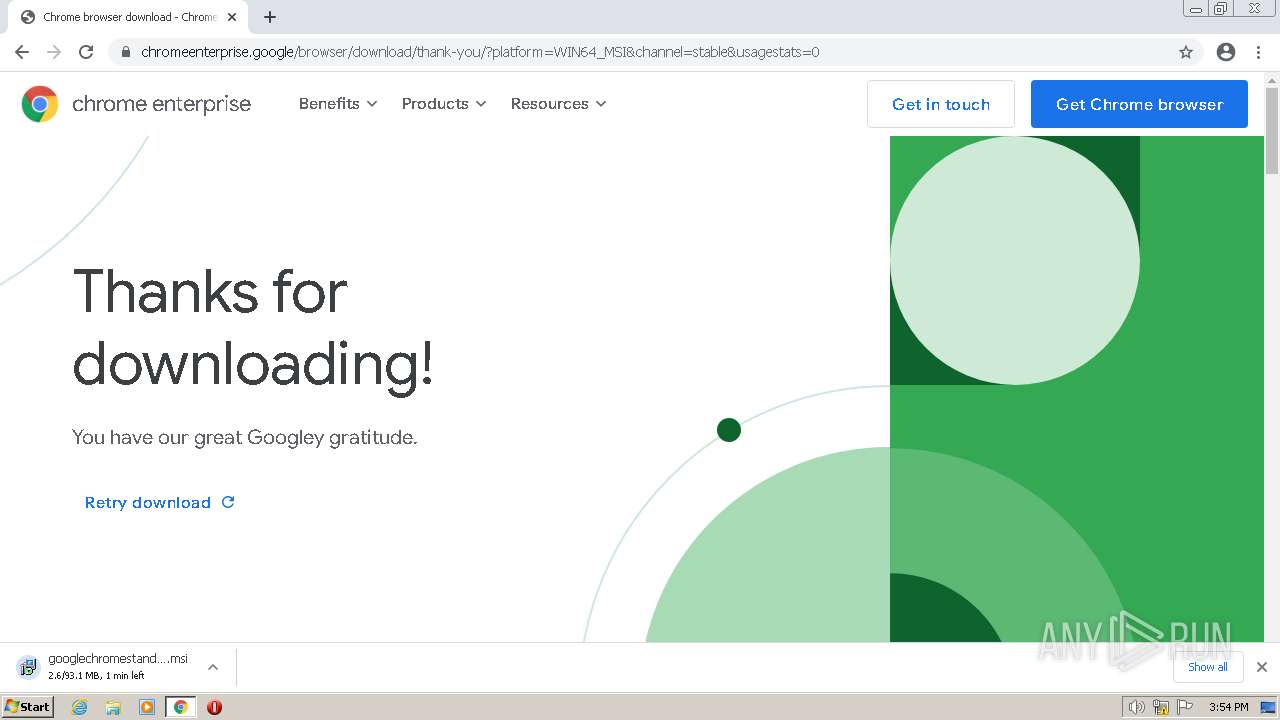Open the media player taskbar icon
Screen dimensions: 1280x720
tap(147, 707)
